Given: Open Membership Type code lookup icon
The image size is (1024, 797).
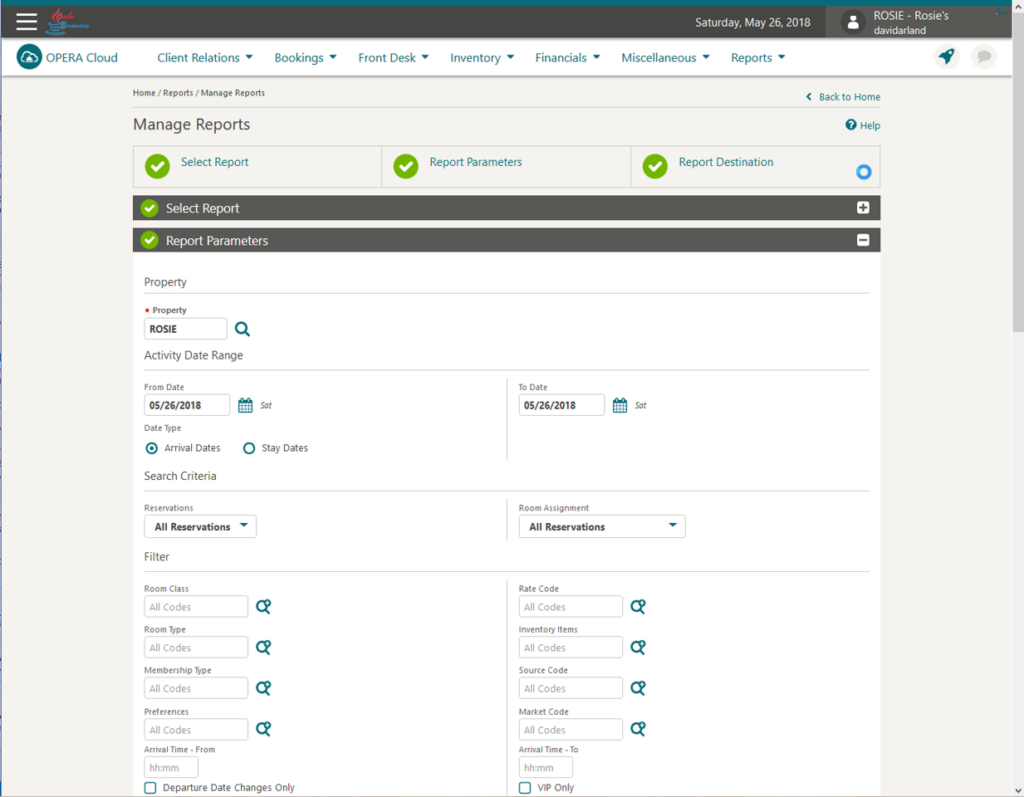Looking at the screenshot, I should [x=263, y=688].
